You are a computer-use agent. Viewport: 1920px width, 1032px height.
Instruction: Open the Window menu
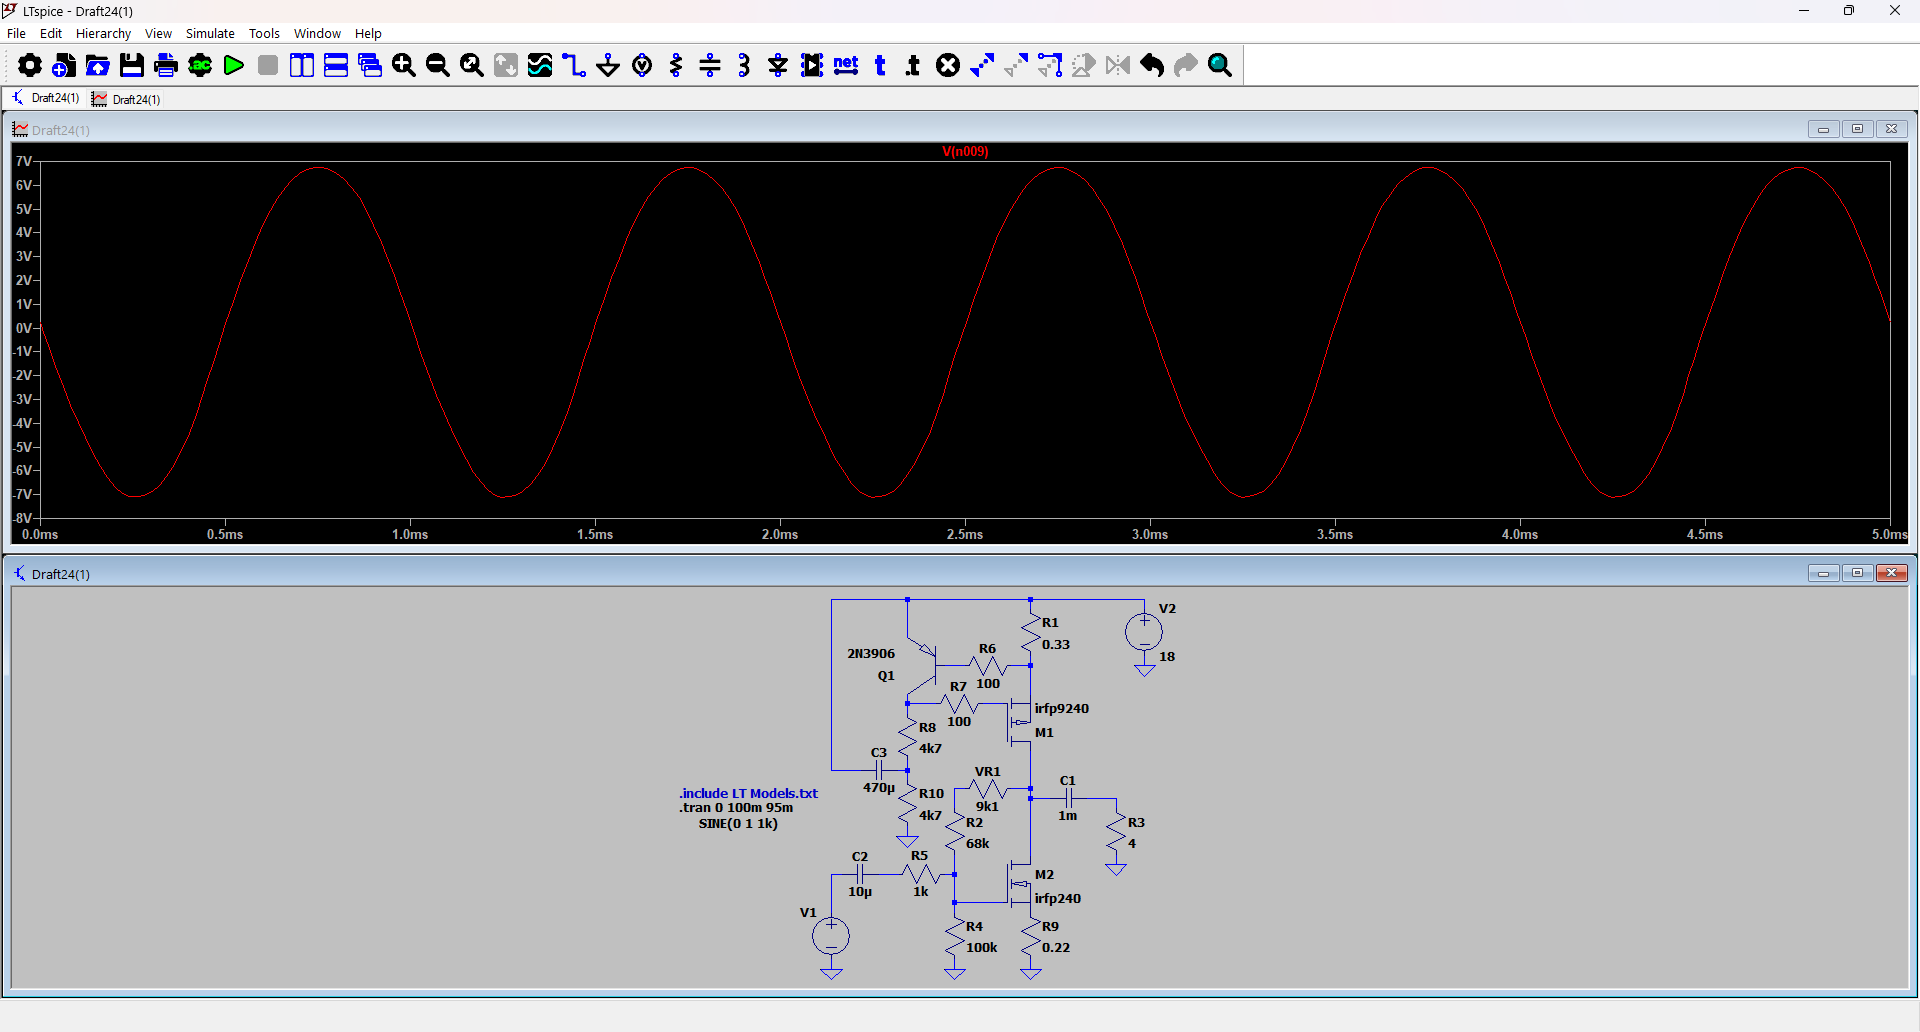tap(317, 33)
